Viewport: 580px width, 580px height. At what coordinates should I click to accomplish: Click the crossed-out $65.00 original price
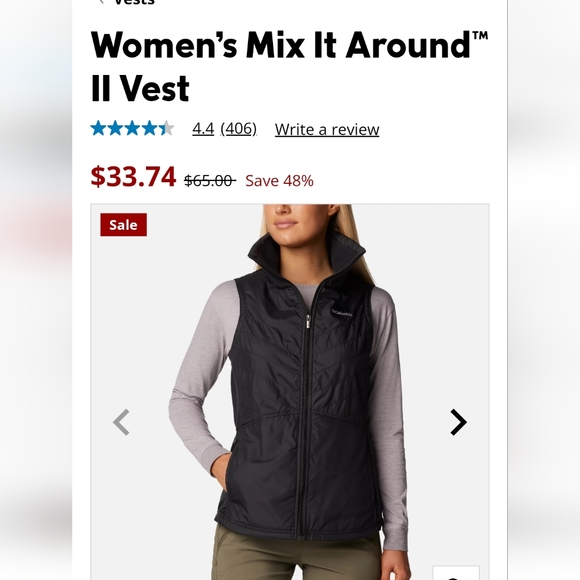pos(210,181)
